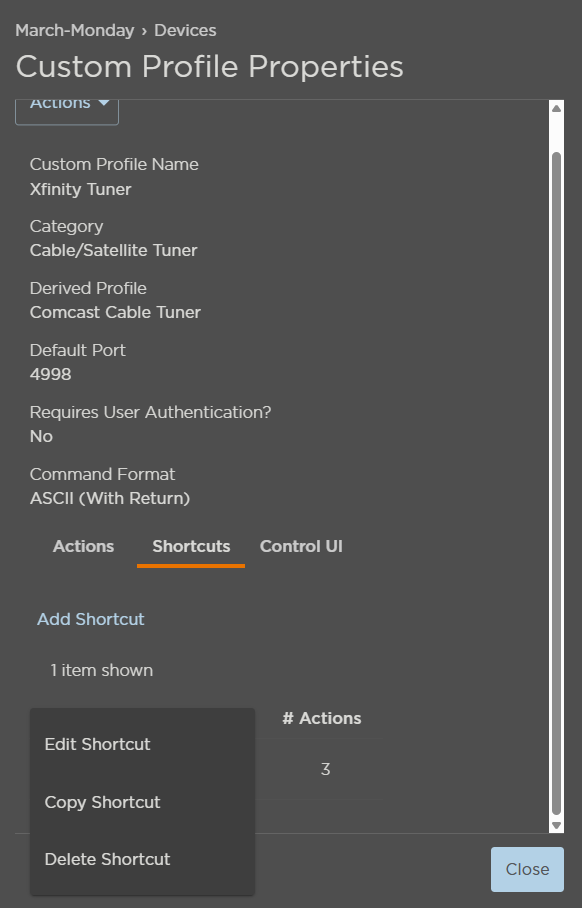The image size is (582, 908).
Task: Close the Custom Profile Properties dialog
Action: (x=527, y=869)
